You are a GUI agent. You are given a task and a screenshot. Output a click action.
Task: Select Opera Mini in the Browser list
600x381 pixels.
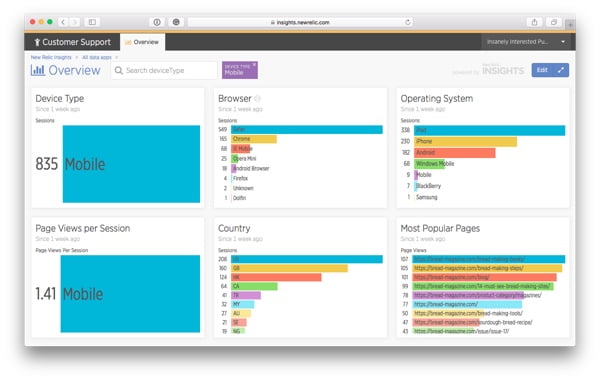coord(244,158)
